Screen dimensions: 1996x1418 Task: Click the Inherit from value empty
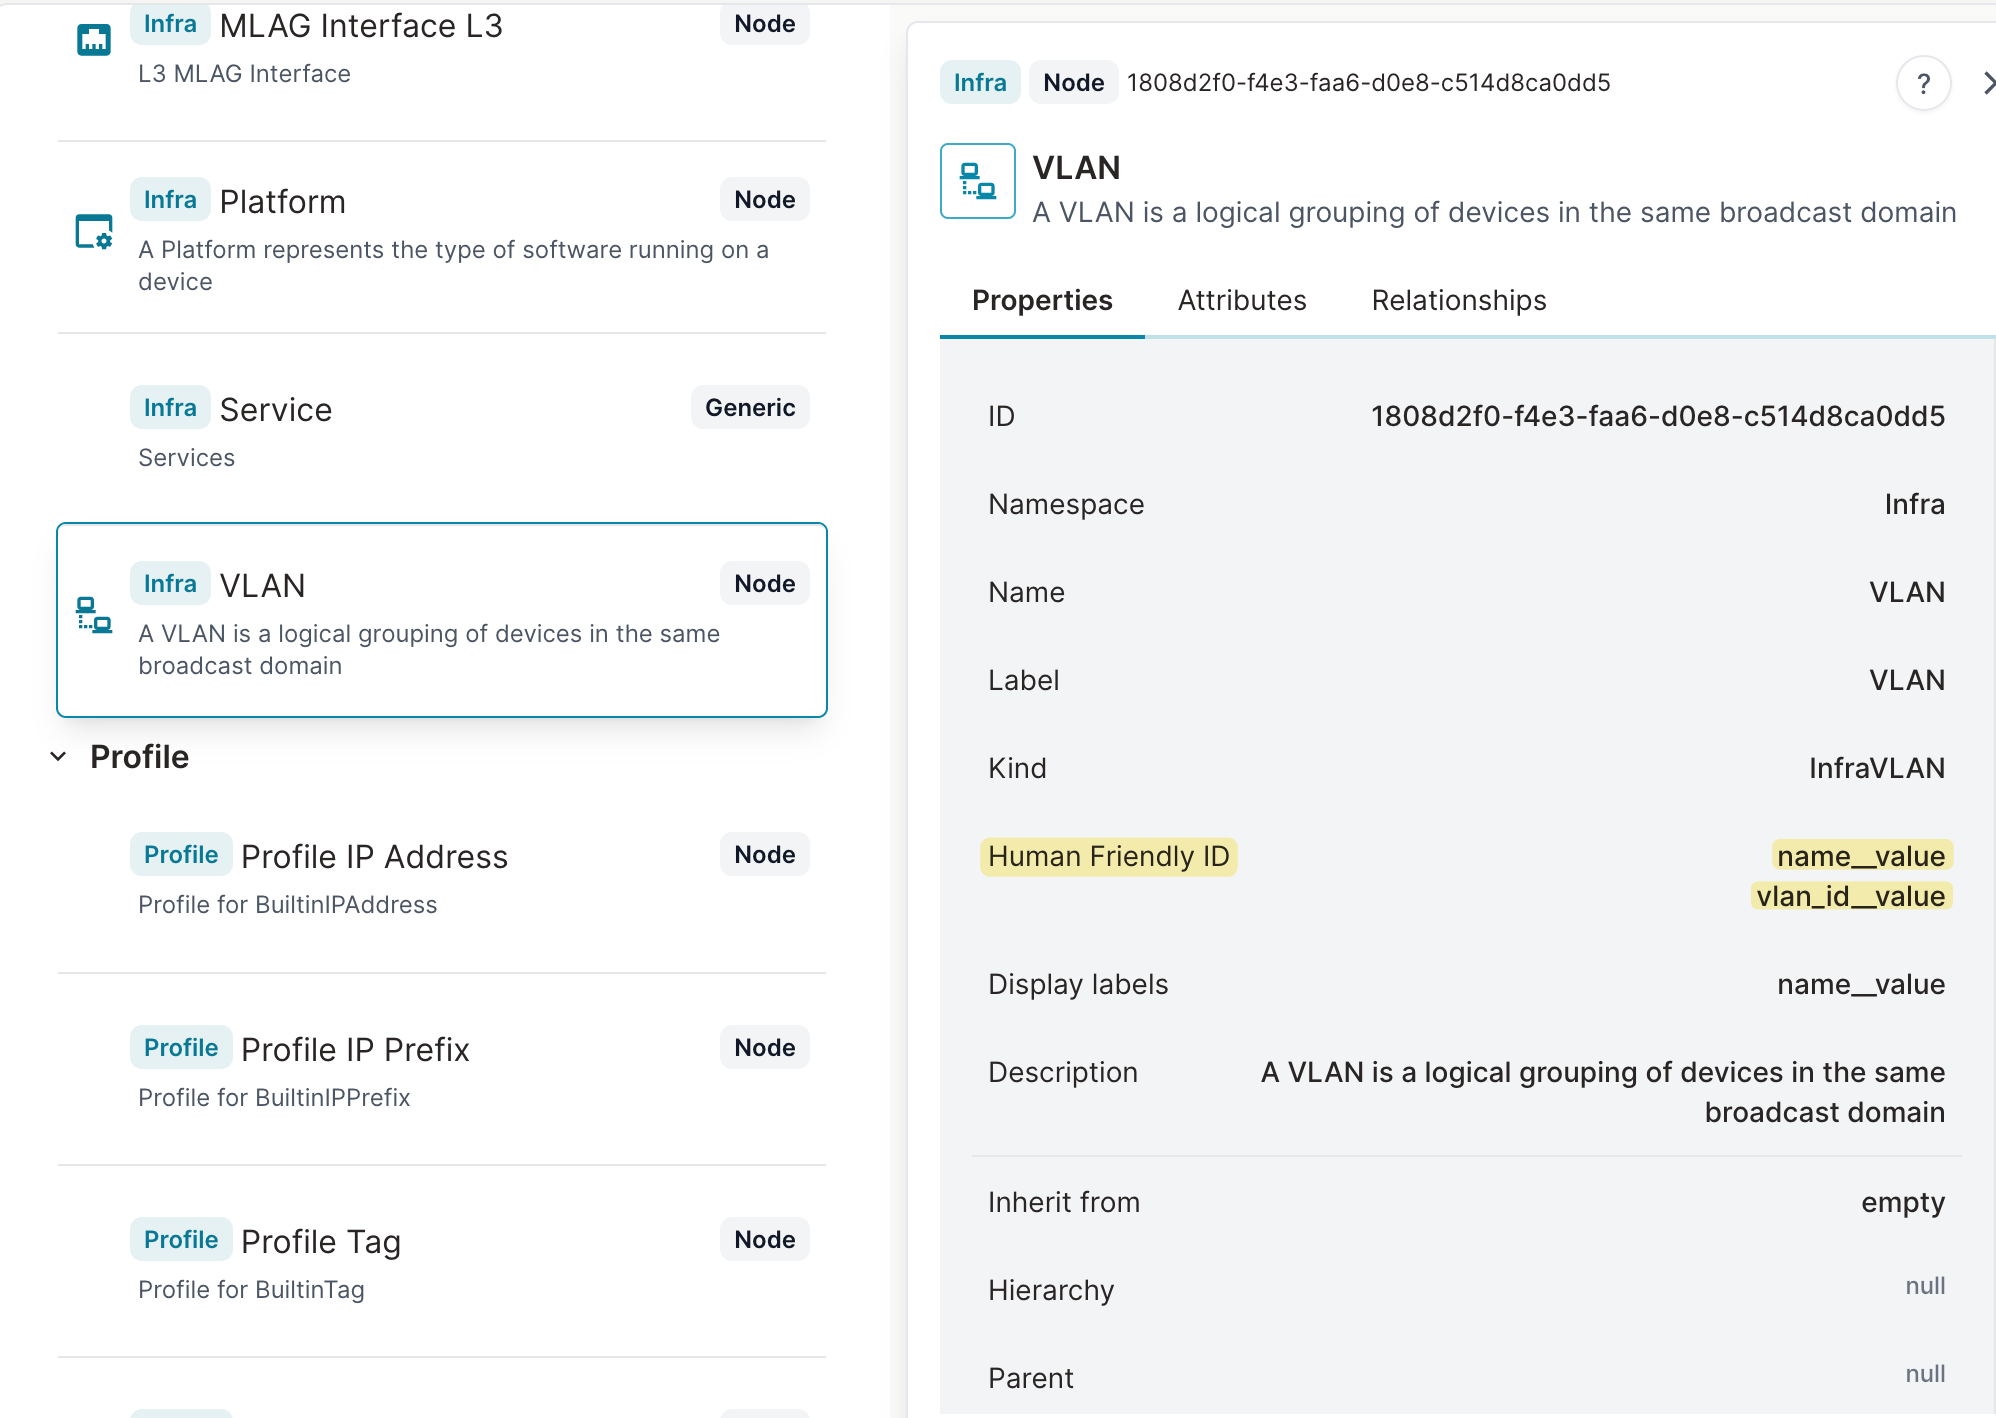pyautogui.click(x=1902, y=1202)
